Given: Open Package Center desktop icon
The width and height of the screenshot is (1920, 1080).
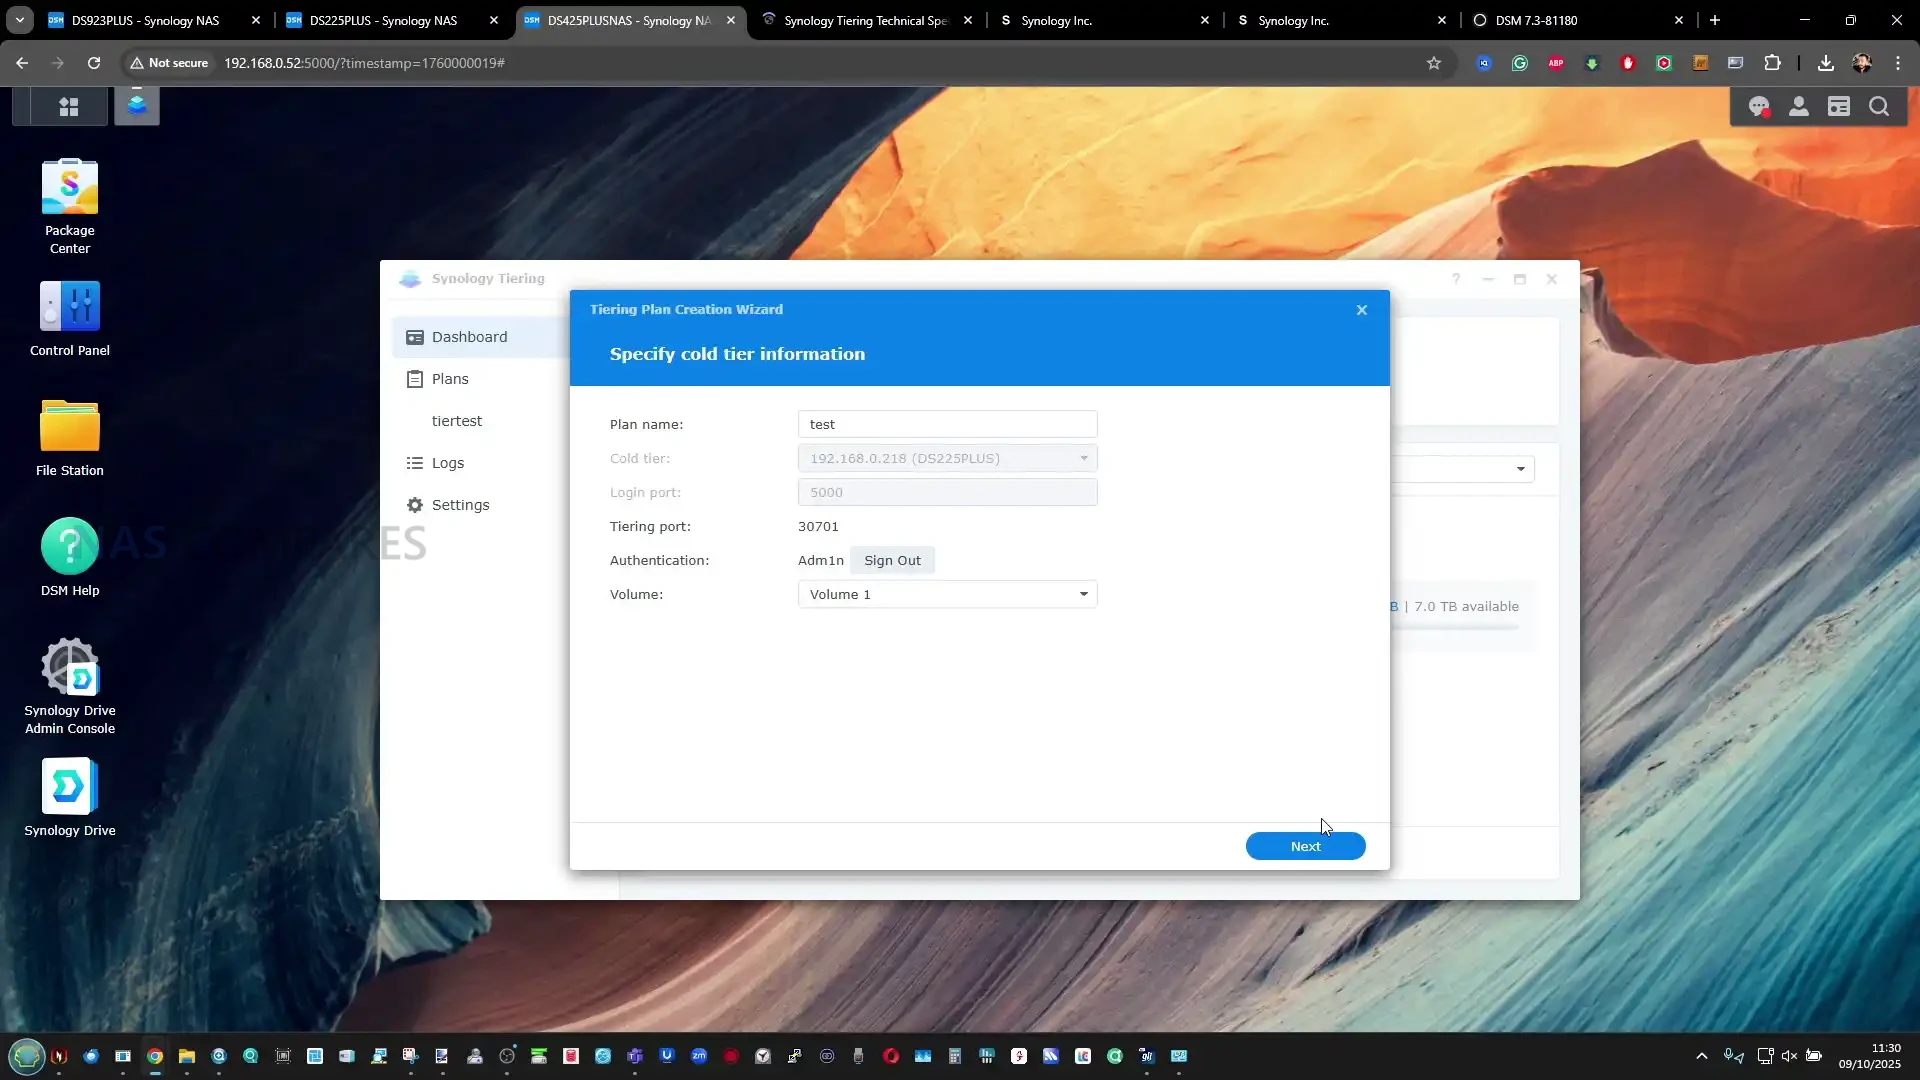Looking at the screenshot, I should (x=70, y=188).
